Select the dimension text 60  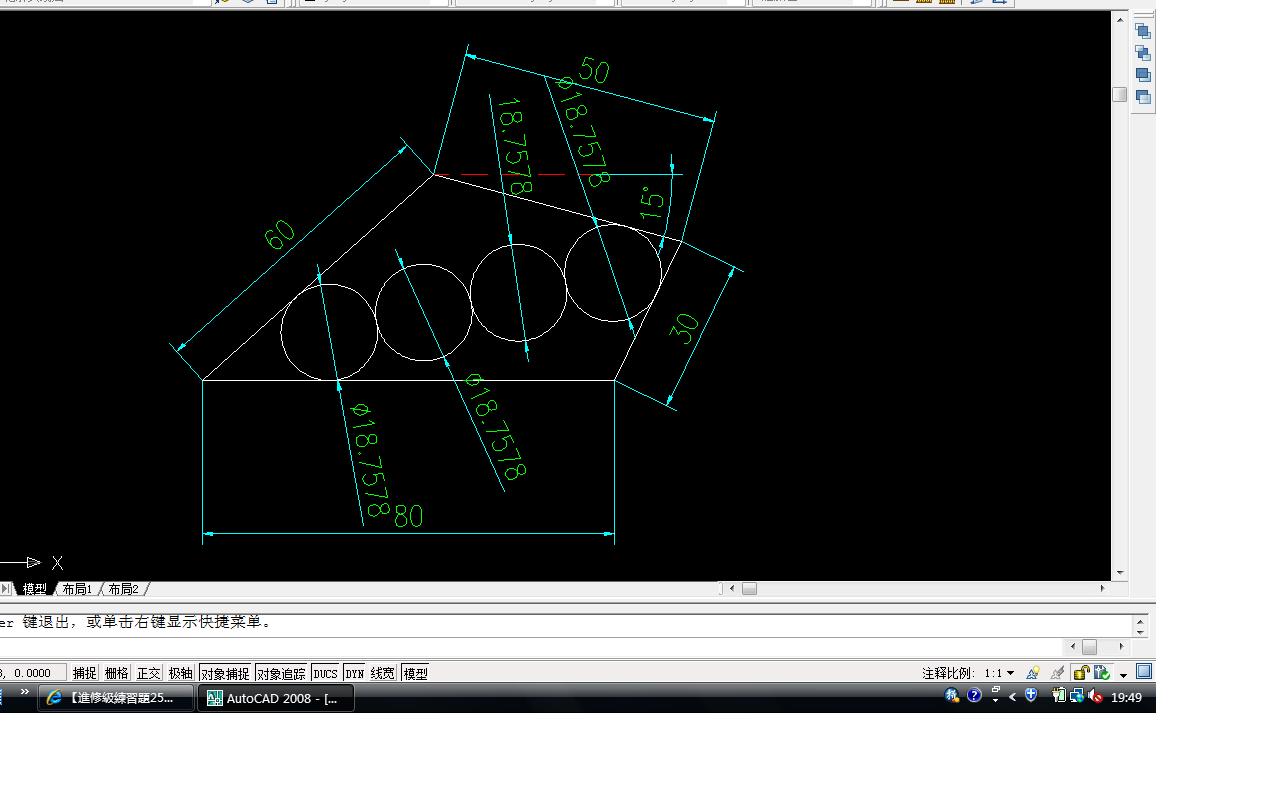click(280, 235)
